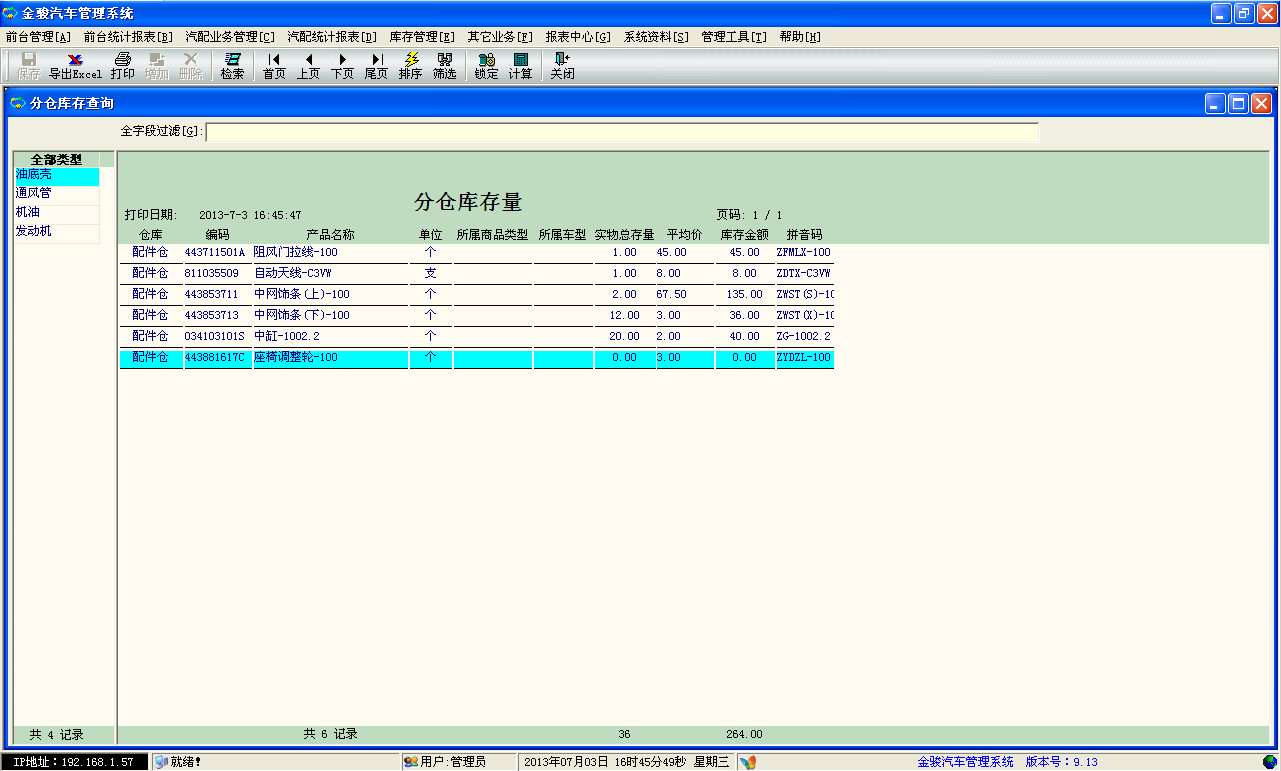Open the 汽配业务管理[C] menu
This screenshot has width=1281, height=771.
click(230, 37)
